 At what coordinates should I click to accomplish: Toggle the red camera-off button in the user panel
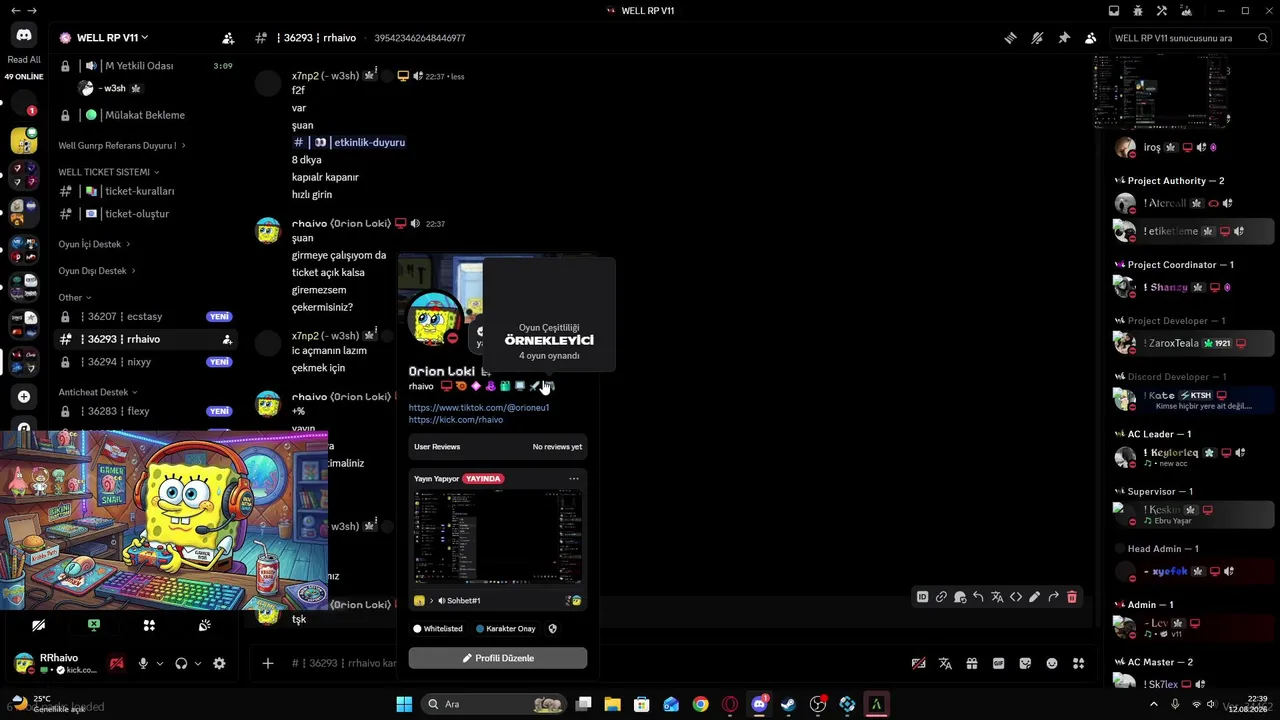117,663
